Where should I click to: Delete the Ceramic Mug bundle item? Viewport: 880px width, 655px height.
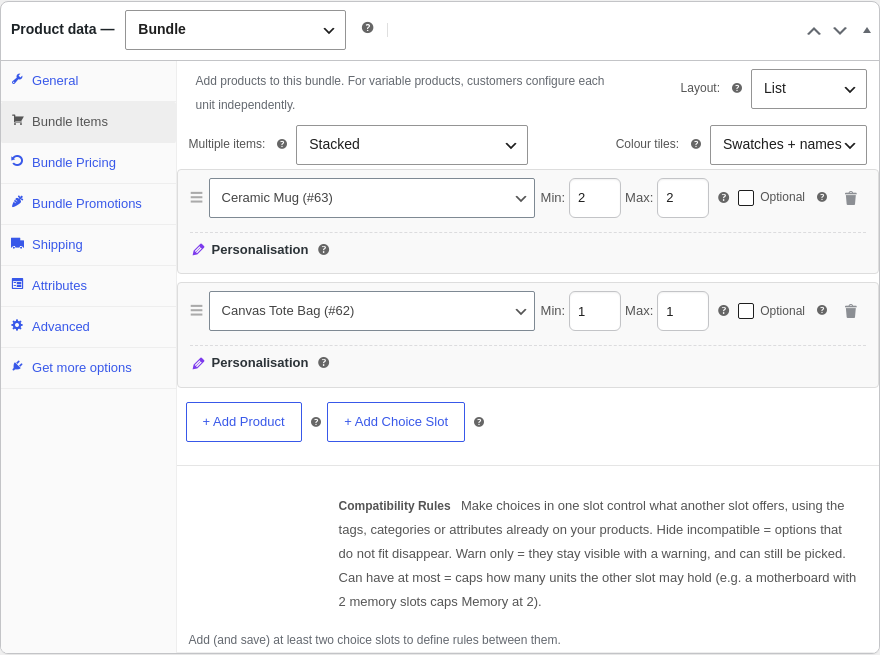pos(851,198)
